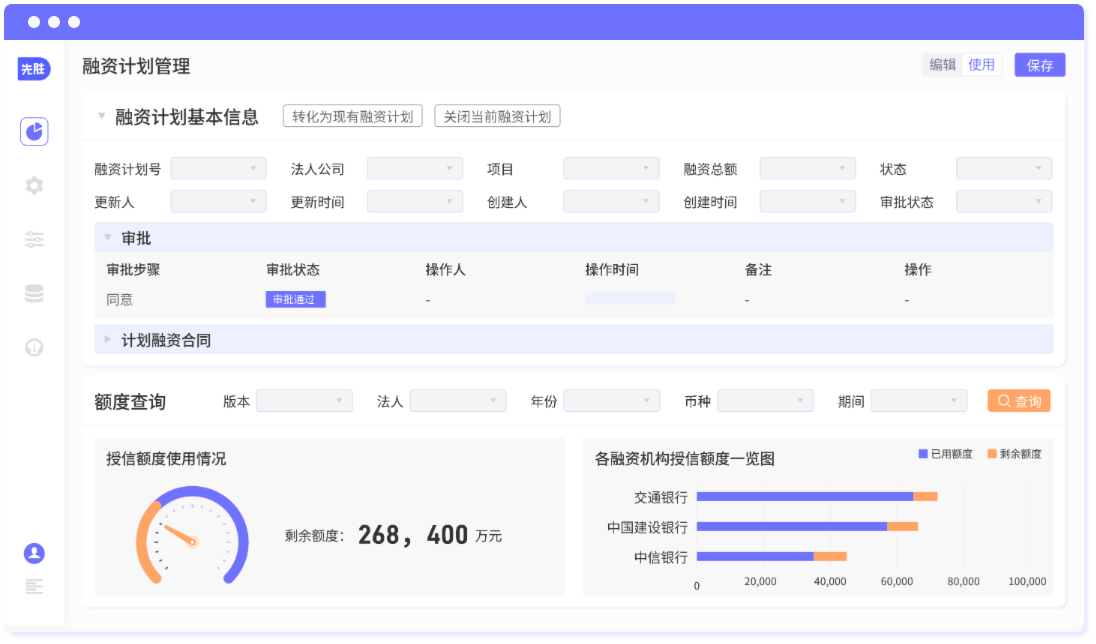Open the pie chart dashboard icon
The image size is (1096, 644).
click(x=34, y=132)
